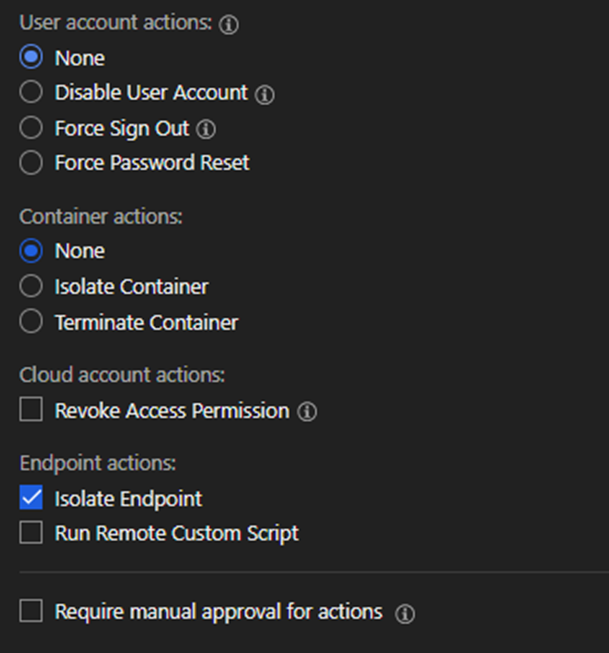Click the Cloud account actions heading
The width and height of the screenshot is (609, 653).
[x=122, y=375]
